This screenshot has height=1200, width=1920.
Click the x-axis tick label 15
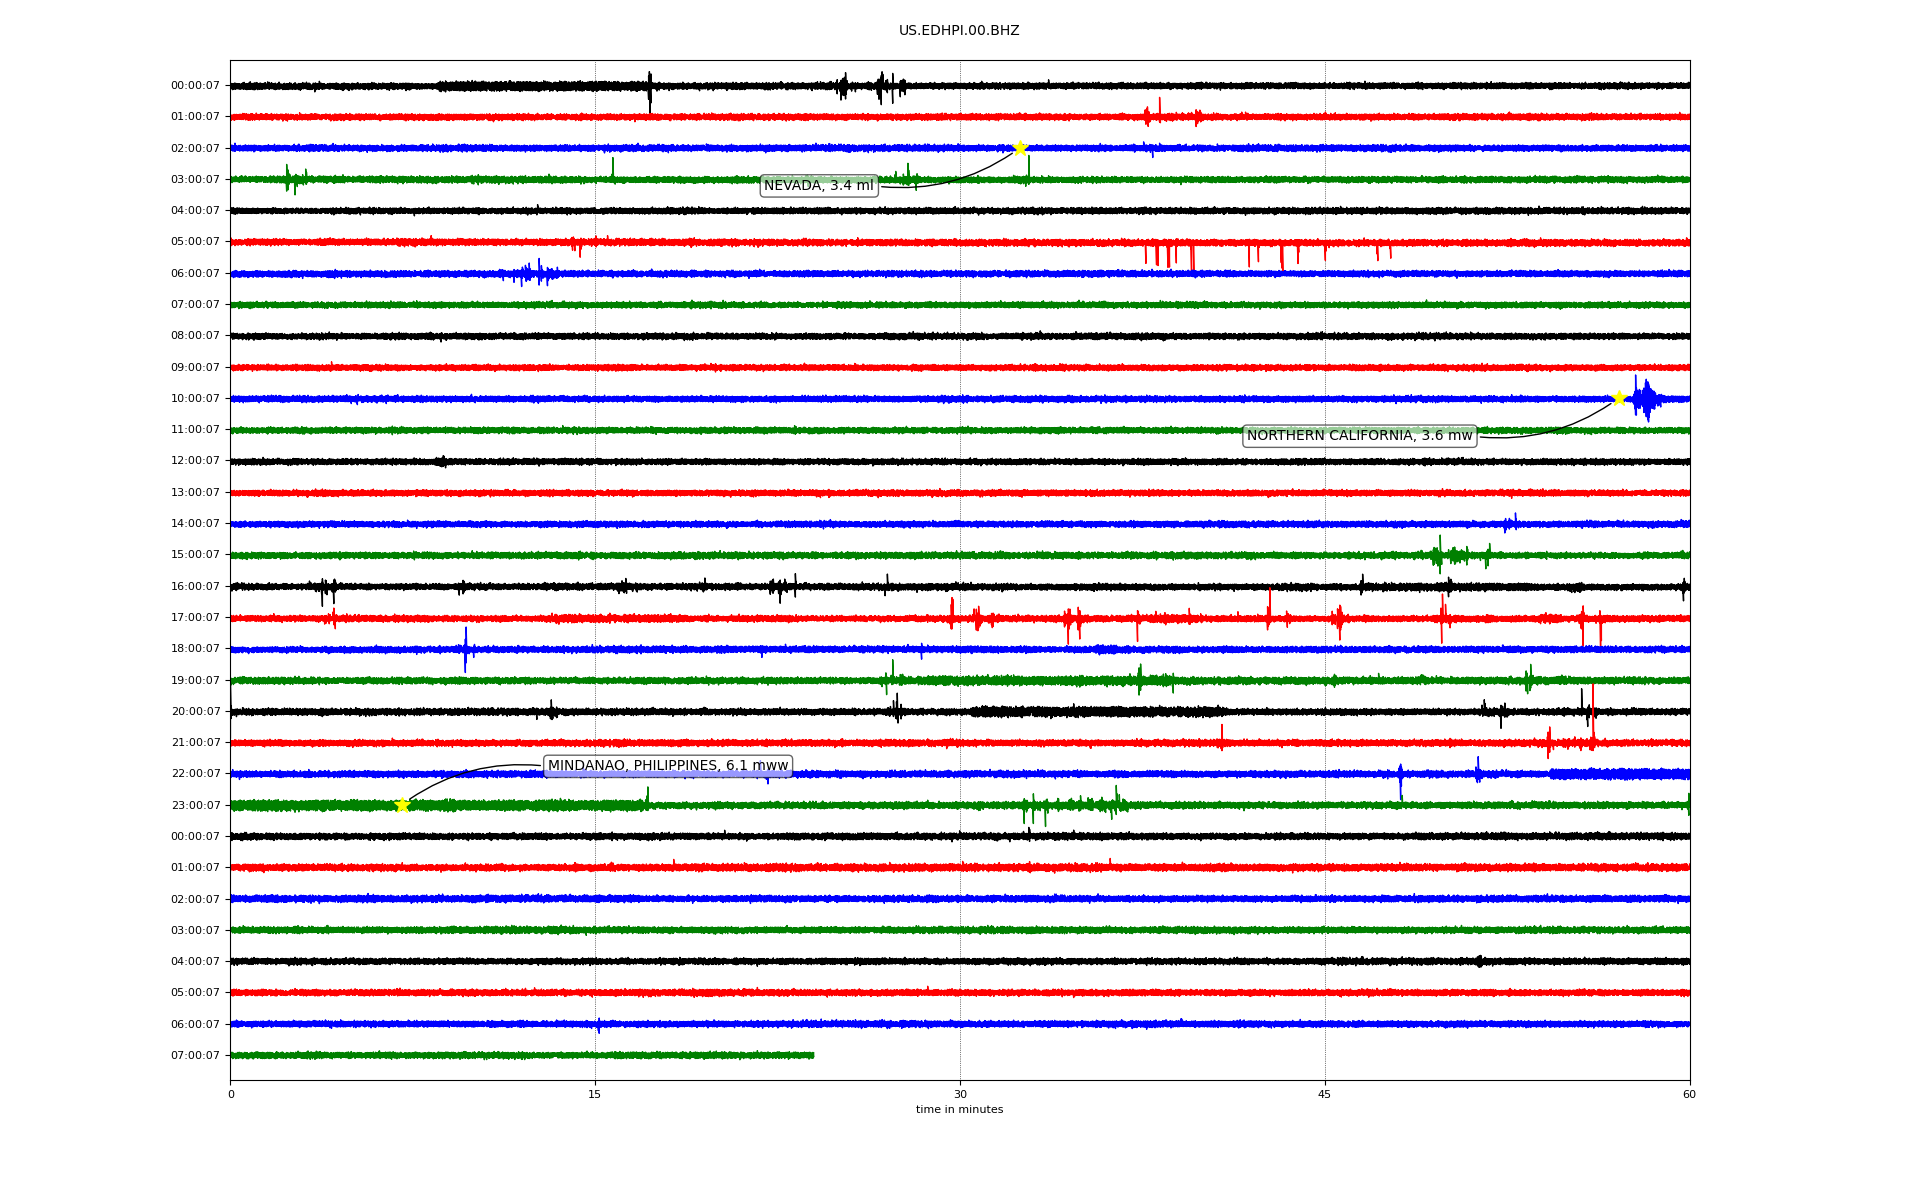coord(595,1094)
